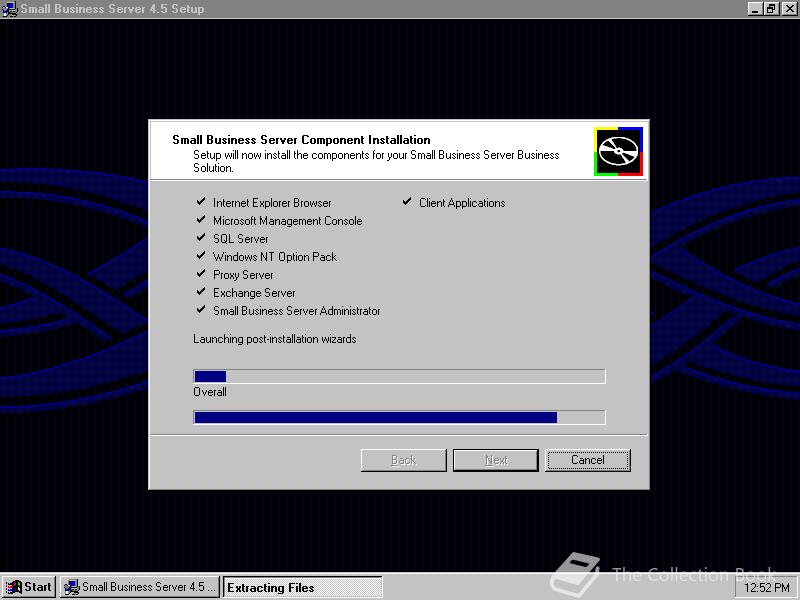Viewport: 800px width, 600px height.
Task: Click the 'Small Business Server 4.5 Setup' title
Action: point(112,9)
